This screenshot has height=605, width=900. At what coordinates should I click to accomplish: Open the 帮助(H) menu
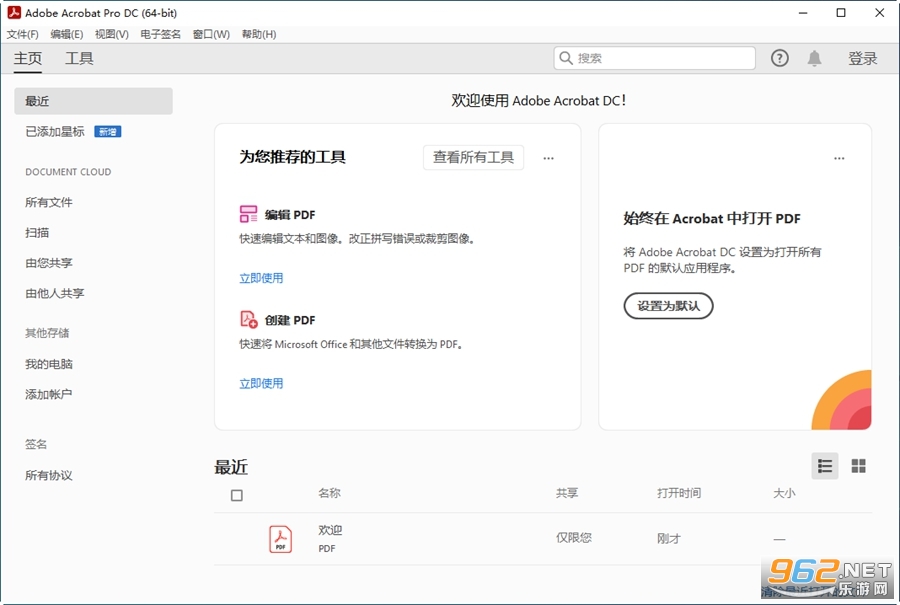[259, 34]
